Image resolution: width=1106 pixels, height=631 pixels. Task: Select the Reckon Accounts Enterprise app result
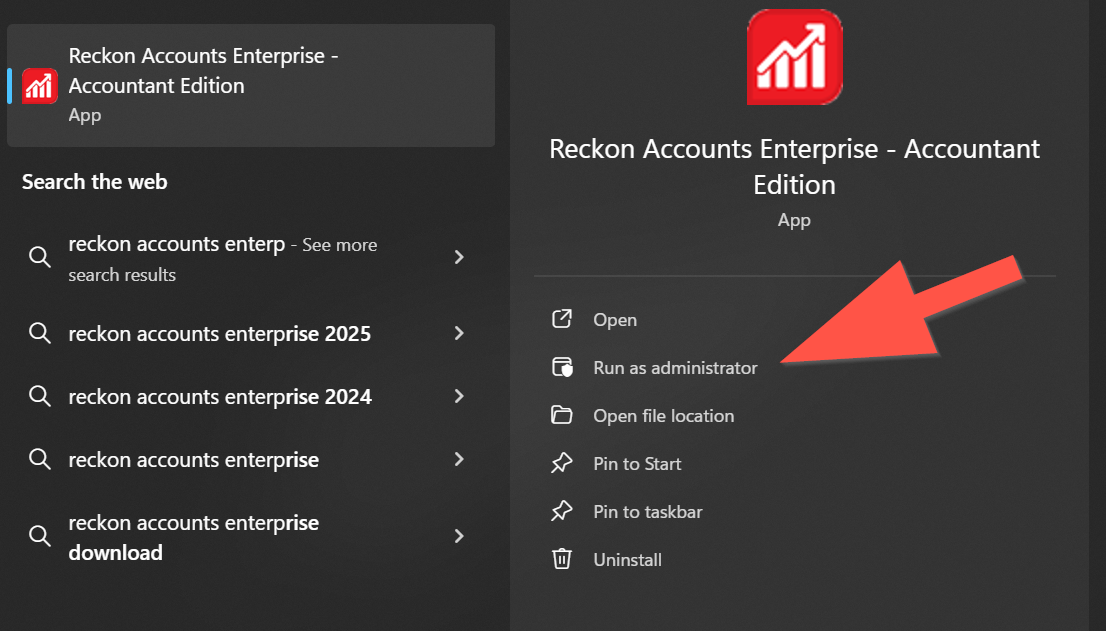[251, 85]
